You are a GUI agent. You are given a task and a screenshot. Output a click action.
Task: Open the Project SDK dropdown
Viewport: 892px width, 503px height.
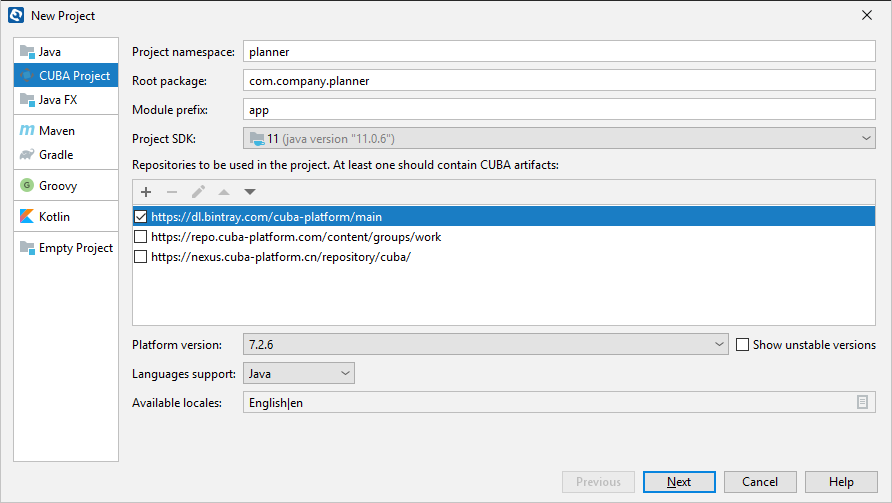559,138
